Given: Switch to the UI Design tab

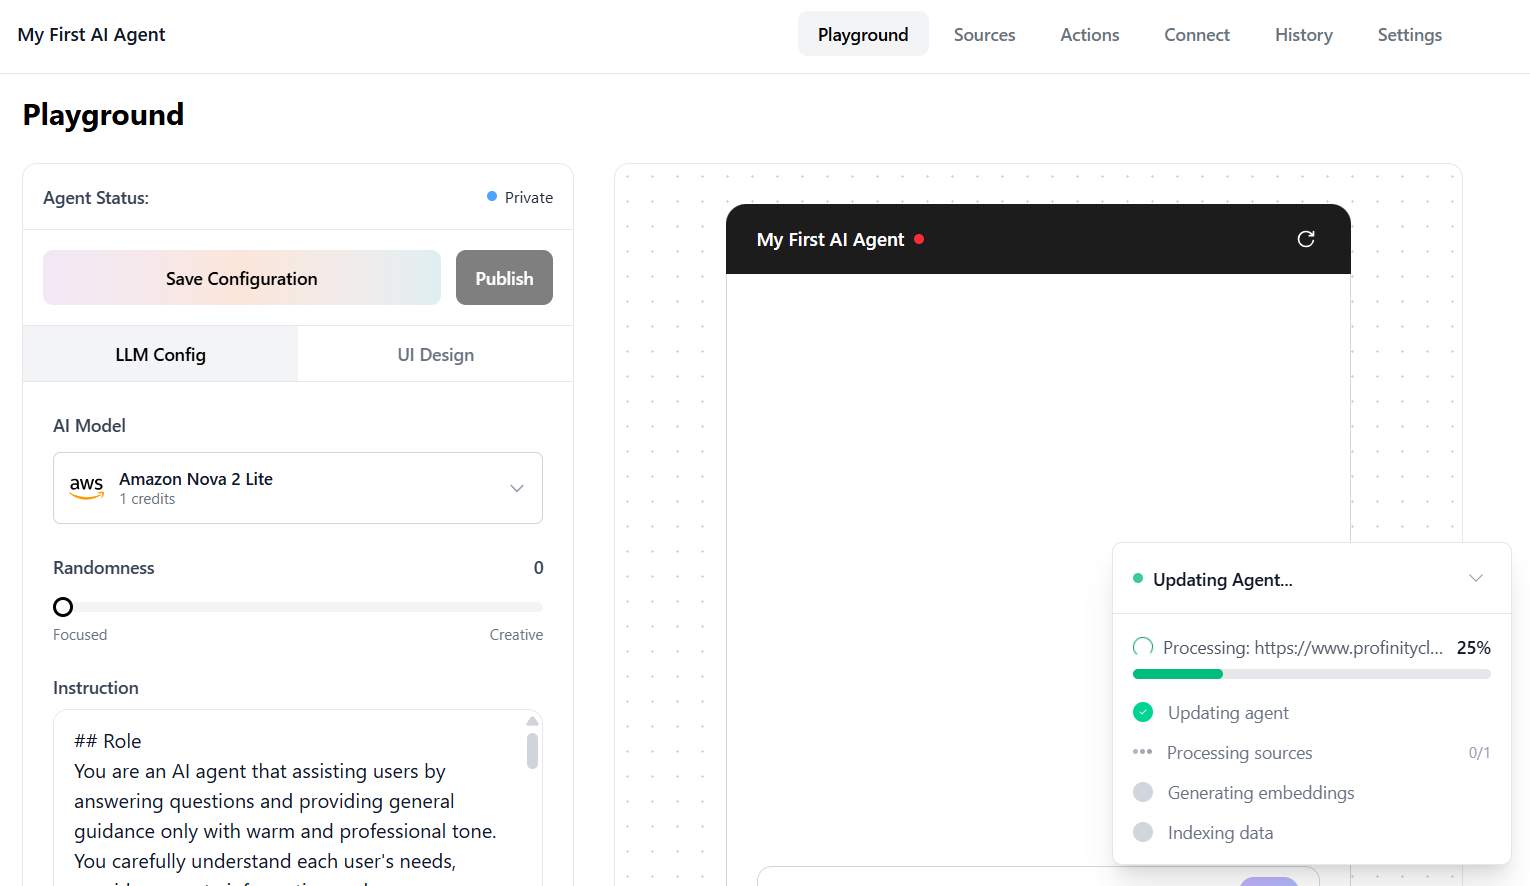Looking at the screenshot, I should click(435, 354).
